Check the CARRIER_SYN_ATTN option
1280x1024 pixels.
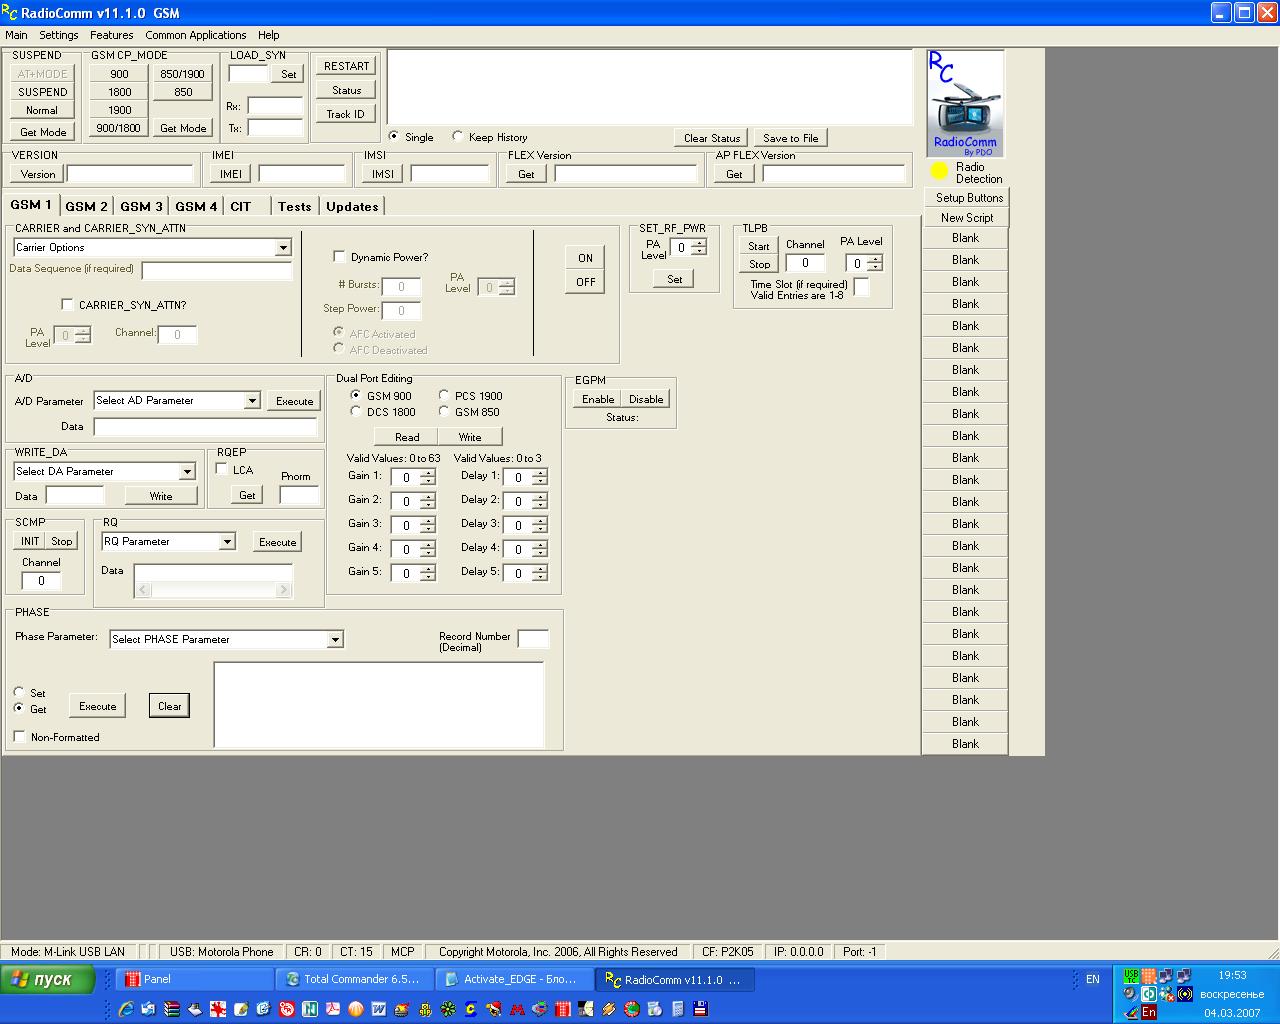(x=67, y=305)
